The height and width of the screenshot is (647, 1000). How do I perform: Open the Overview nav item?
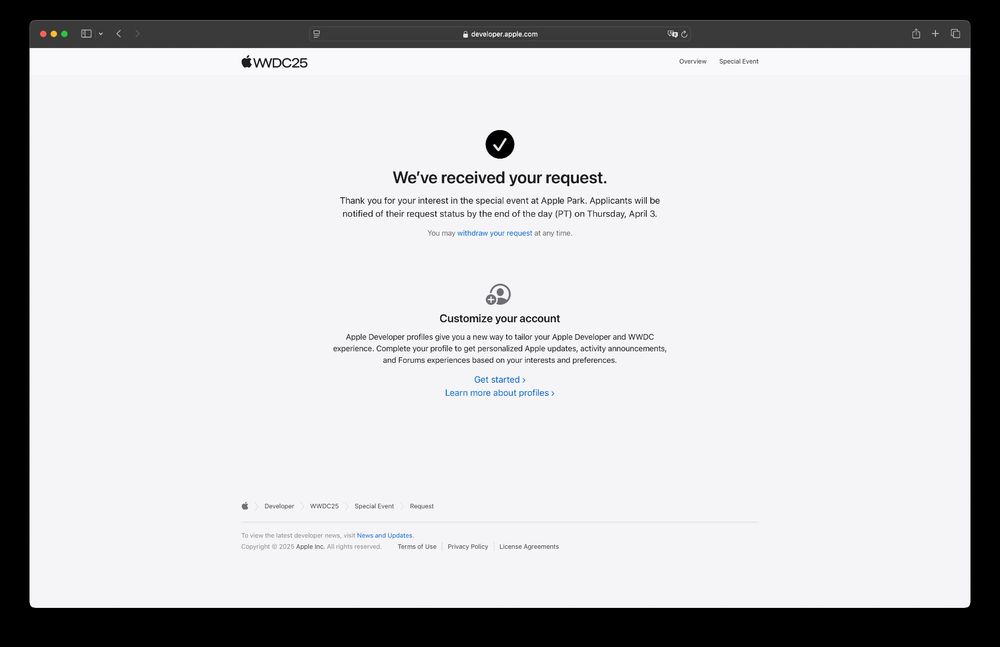pos(693,62)
